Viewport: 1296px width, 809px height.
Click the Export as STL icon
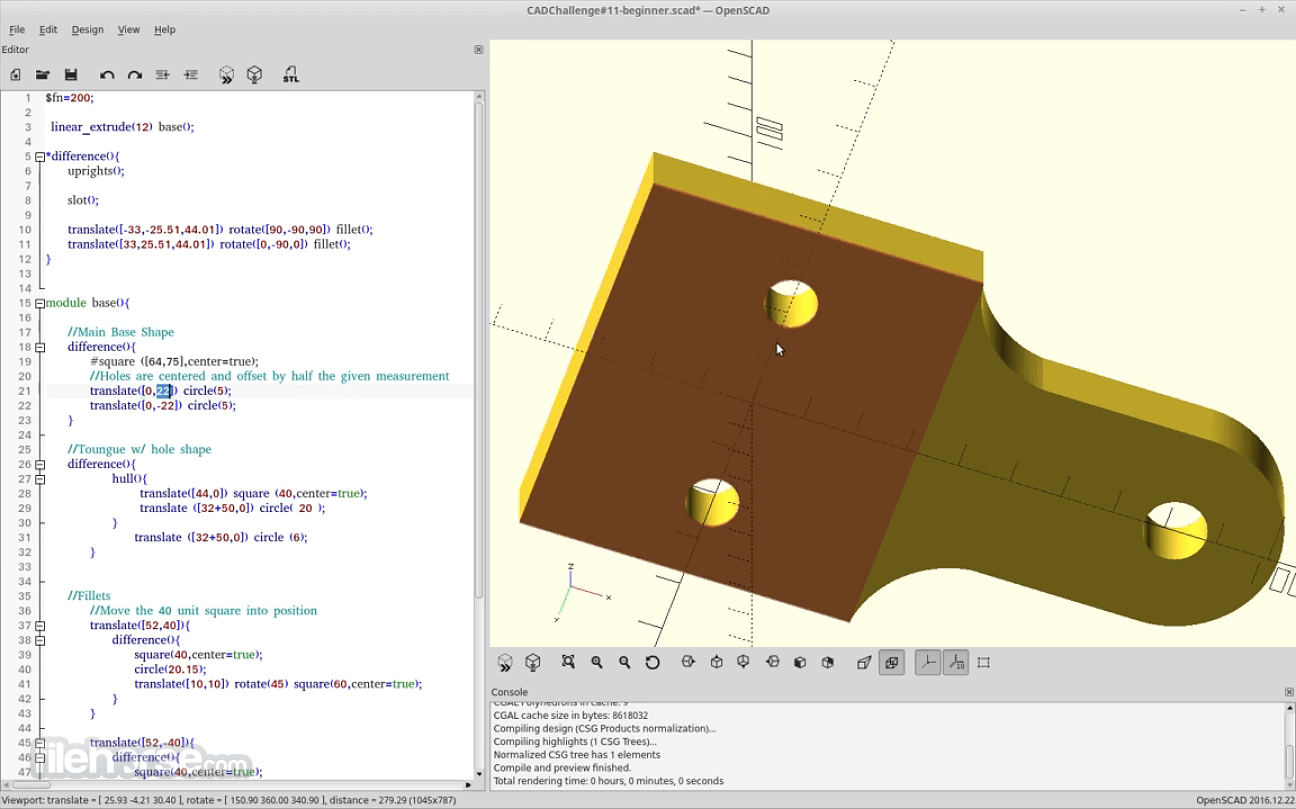[291, 75]
